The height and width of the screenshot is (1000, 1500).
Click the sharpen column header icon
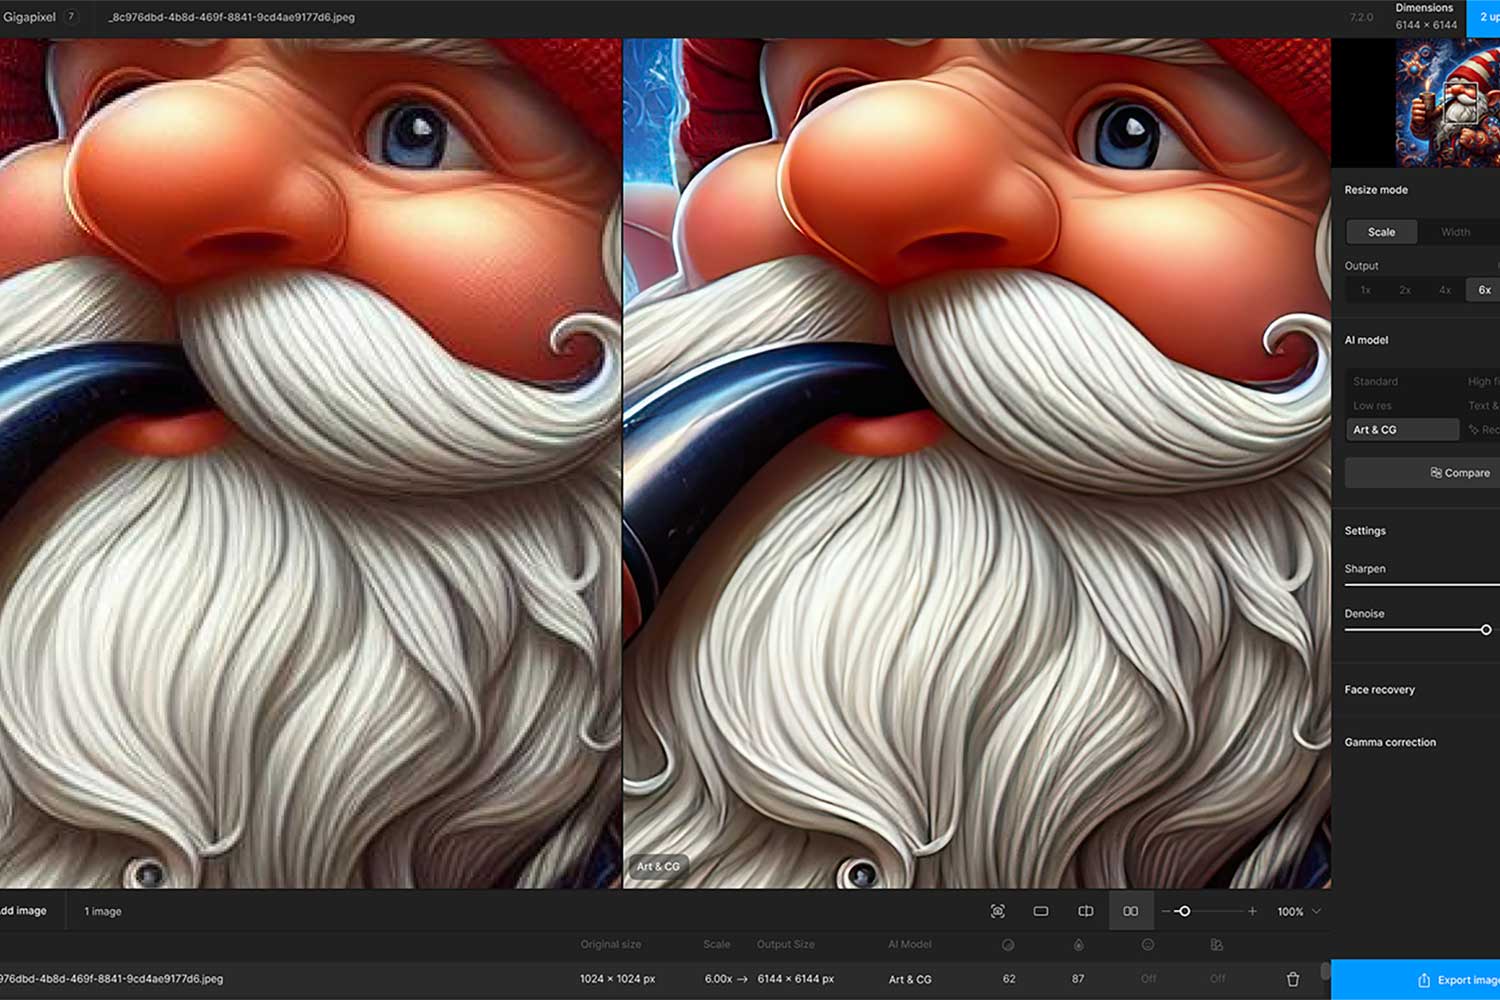pos(1008,945)
